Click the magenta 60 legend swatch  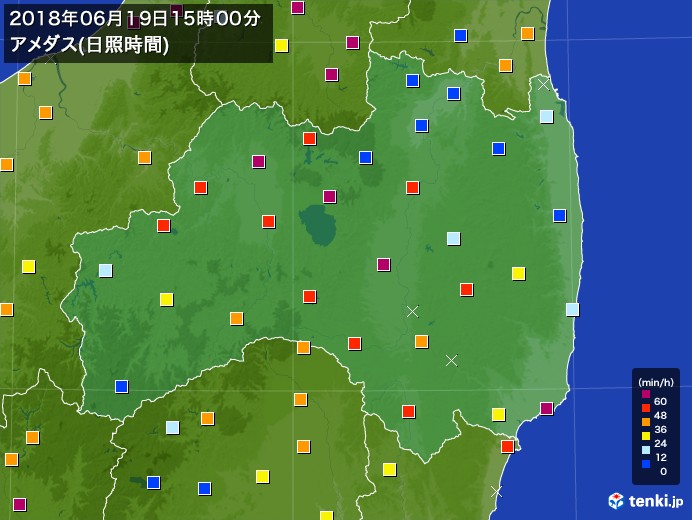pyautogui.click(x=646, y=394)
